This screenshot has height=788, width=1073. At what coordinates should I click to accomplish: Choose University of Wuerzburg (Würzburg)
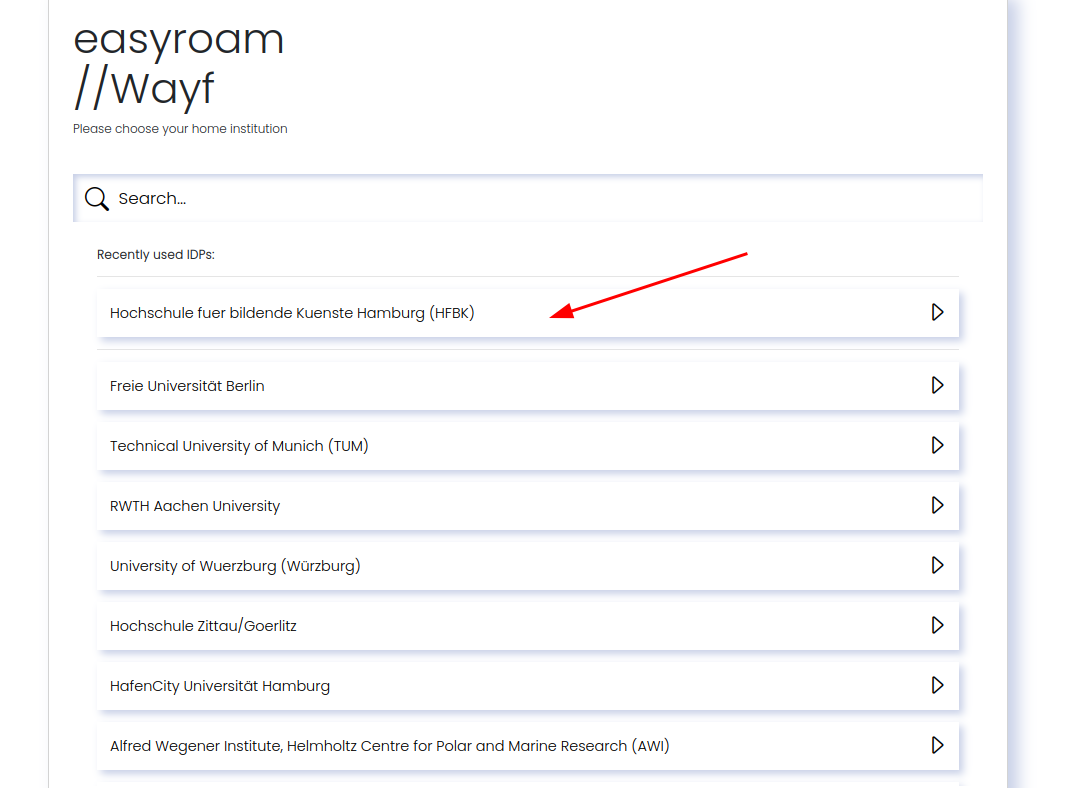pos(528,566)
